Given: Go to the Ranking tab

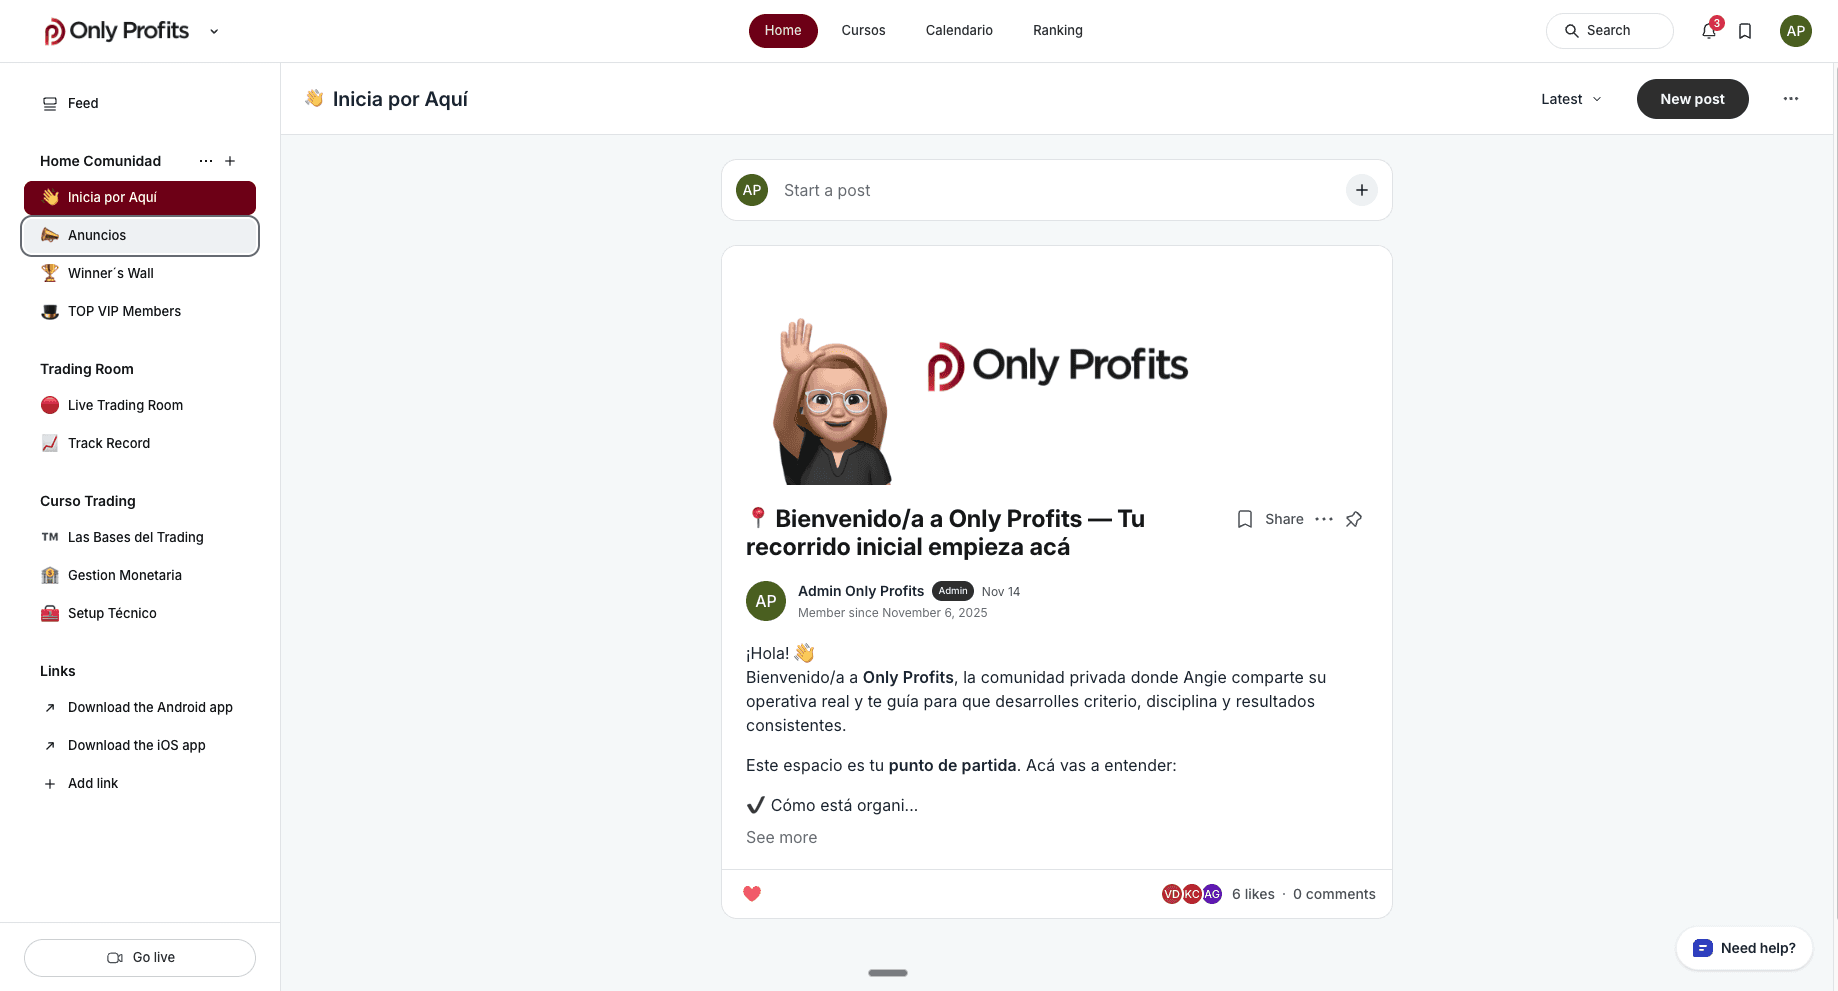Looking at the screenshot, I should (x=1057, y=31).
